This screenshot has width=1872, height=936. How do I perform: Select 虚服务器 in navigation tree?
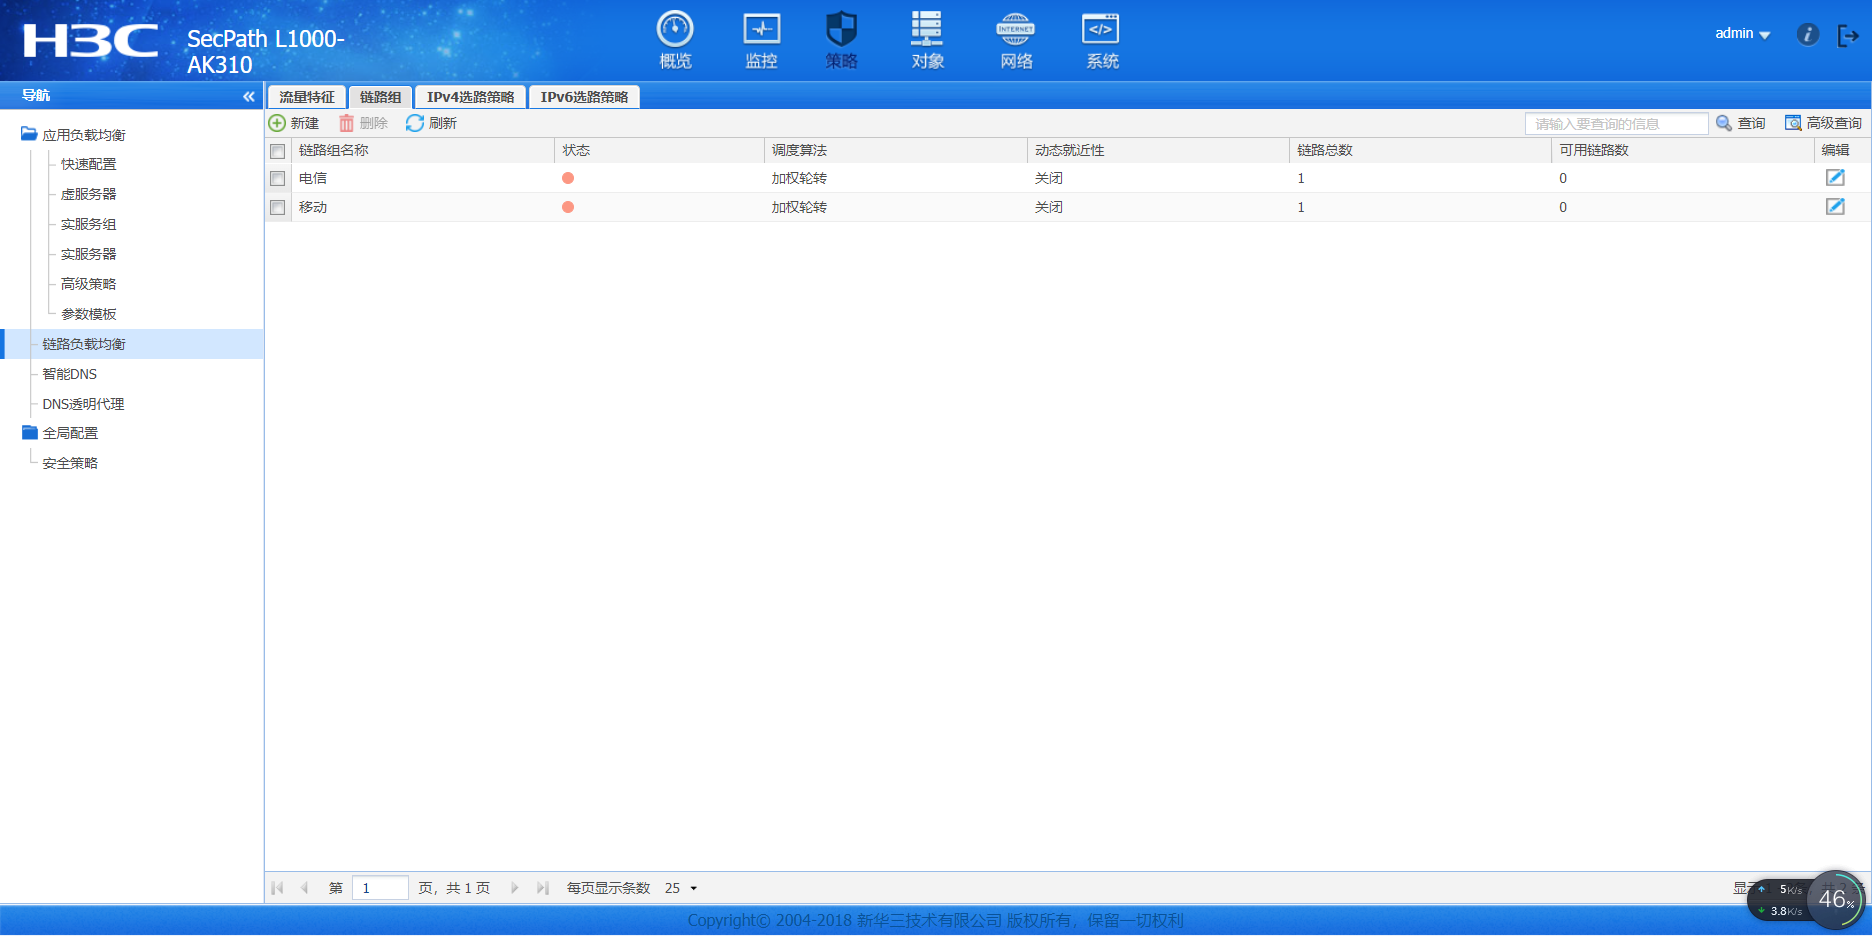click(x=89, y=194)
